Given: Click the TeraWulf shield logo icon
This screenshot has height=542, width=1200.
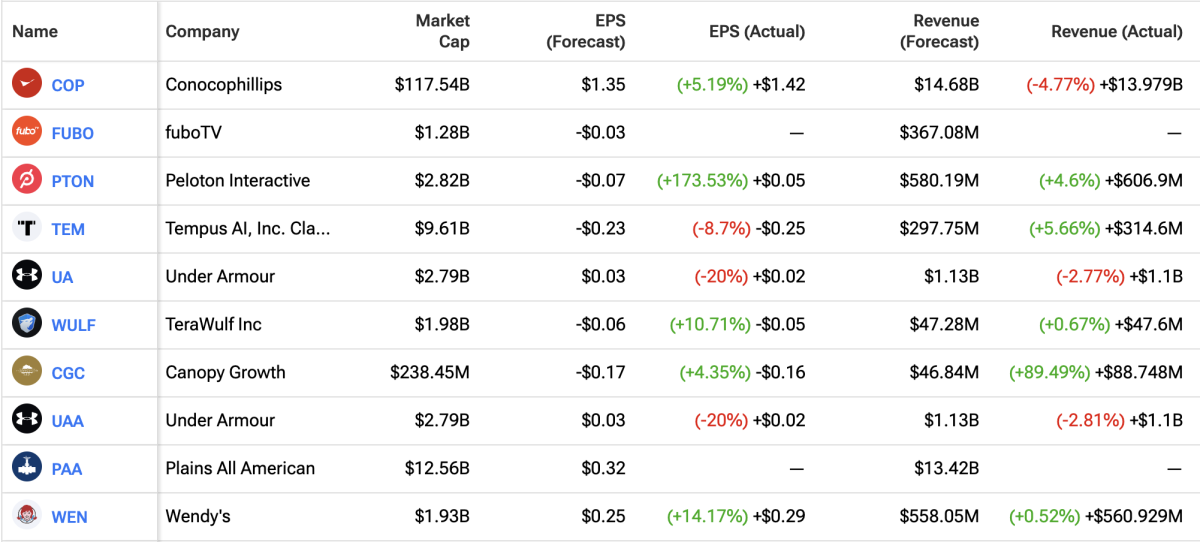Looking at the screenshot, I should coord(26,324).
